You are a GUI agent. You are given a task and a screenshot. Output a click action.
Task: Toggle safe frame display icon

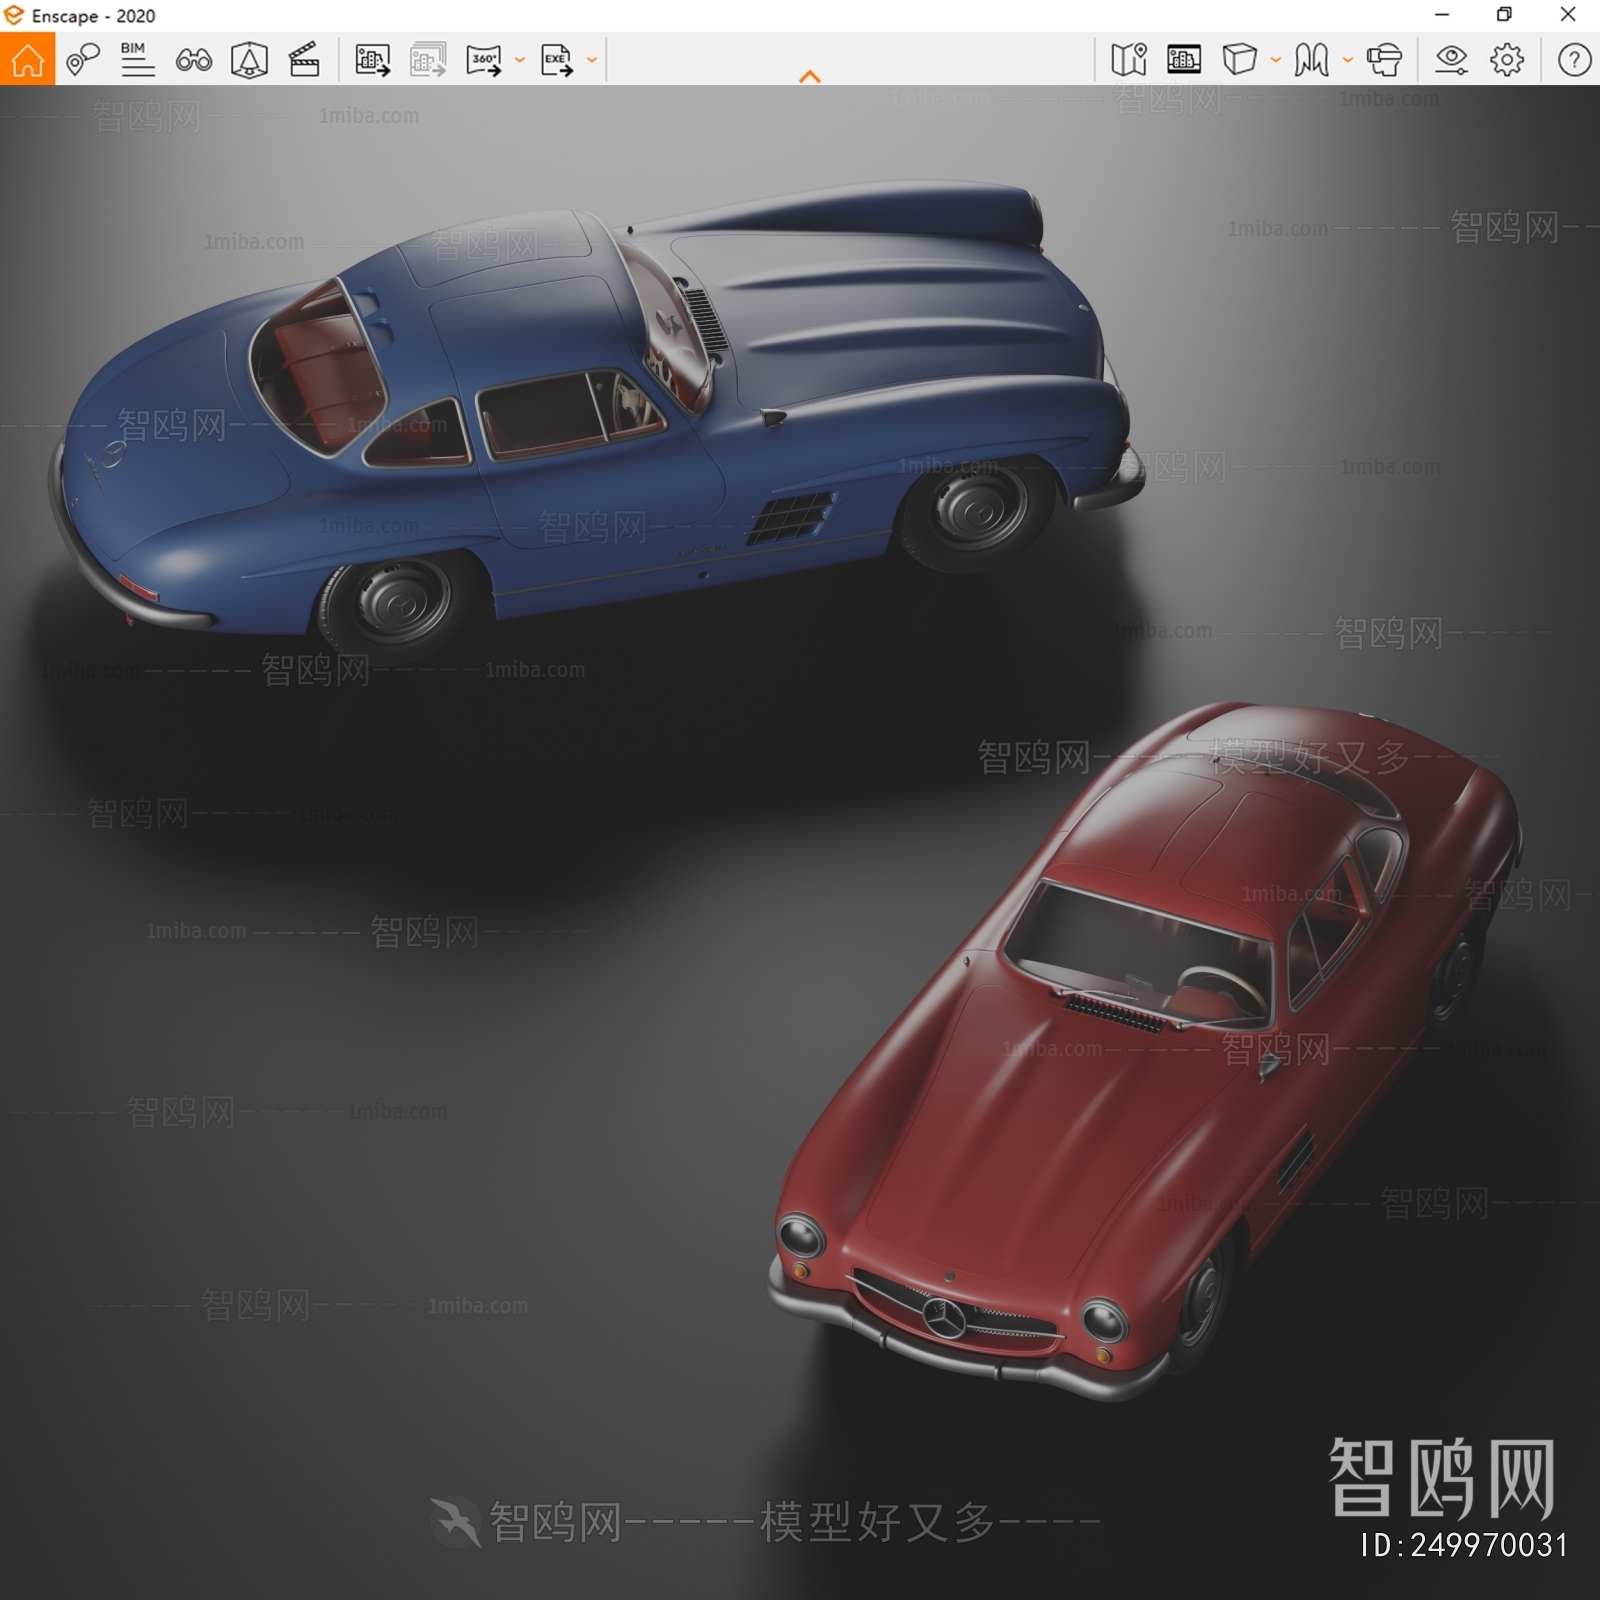point(1184,60)
